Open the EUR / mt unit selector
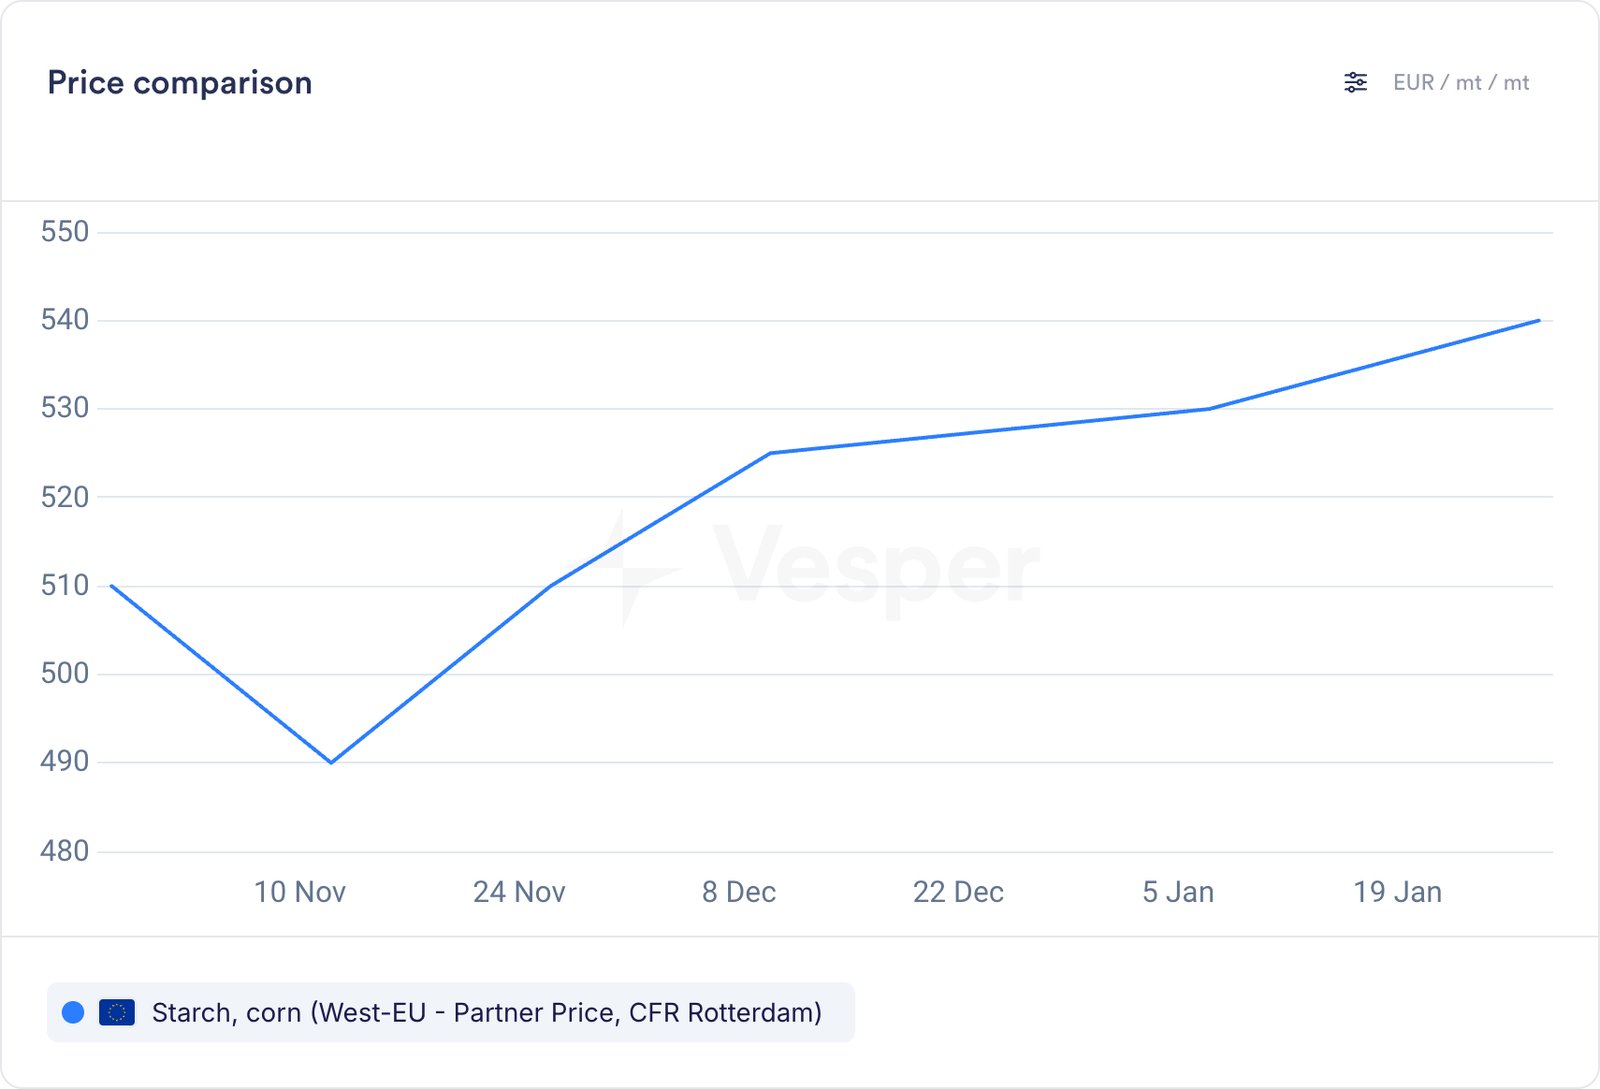1600x1089 pixels. pyautogui.click(x=1460, y=83)
